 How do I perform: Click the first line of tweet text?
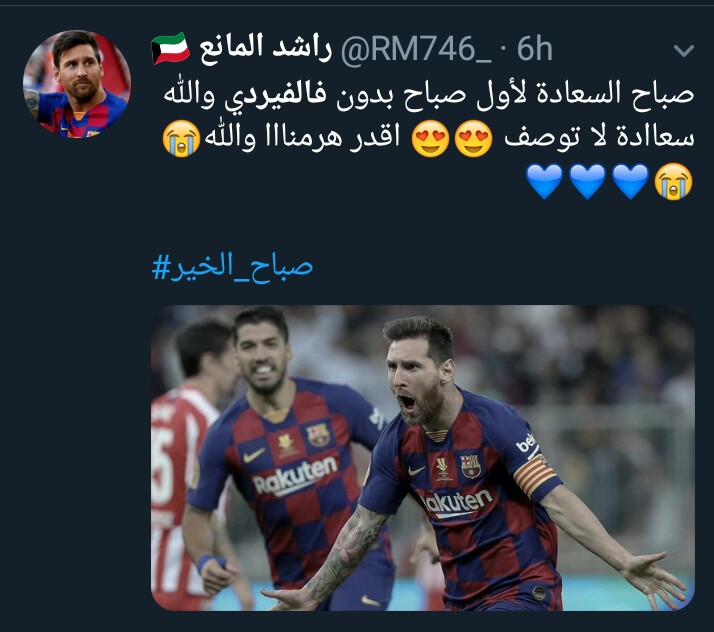428,95
